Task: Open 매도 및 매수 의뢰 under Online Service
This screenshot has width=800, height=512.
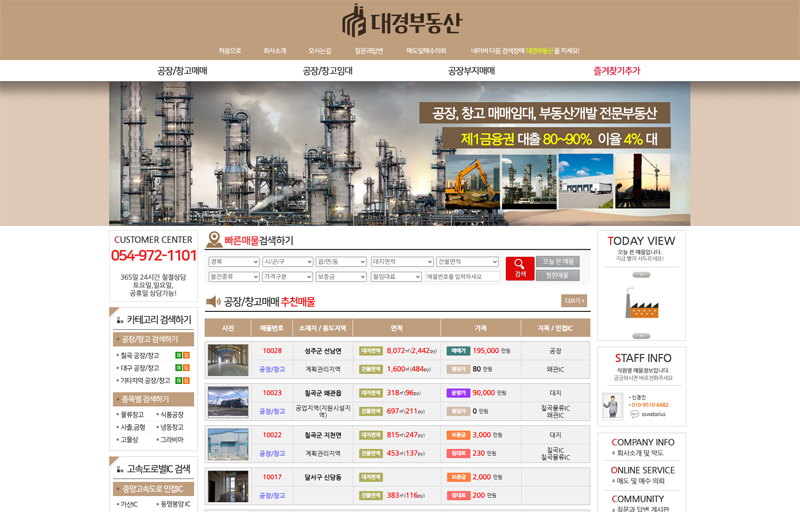Action: tap(640, 481)
